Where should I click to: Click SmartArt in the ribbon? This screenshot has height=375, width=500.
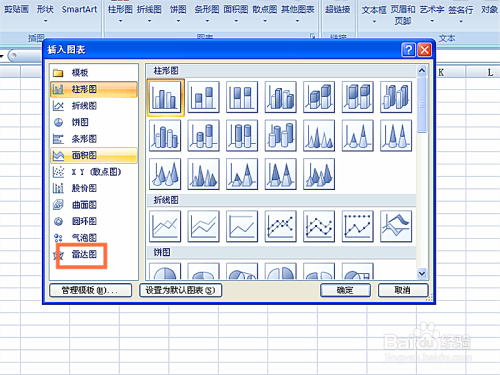[79, 9]
